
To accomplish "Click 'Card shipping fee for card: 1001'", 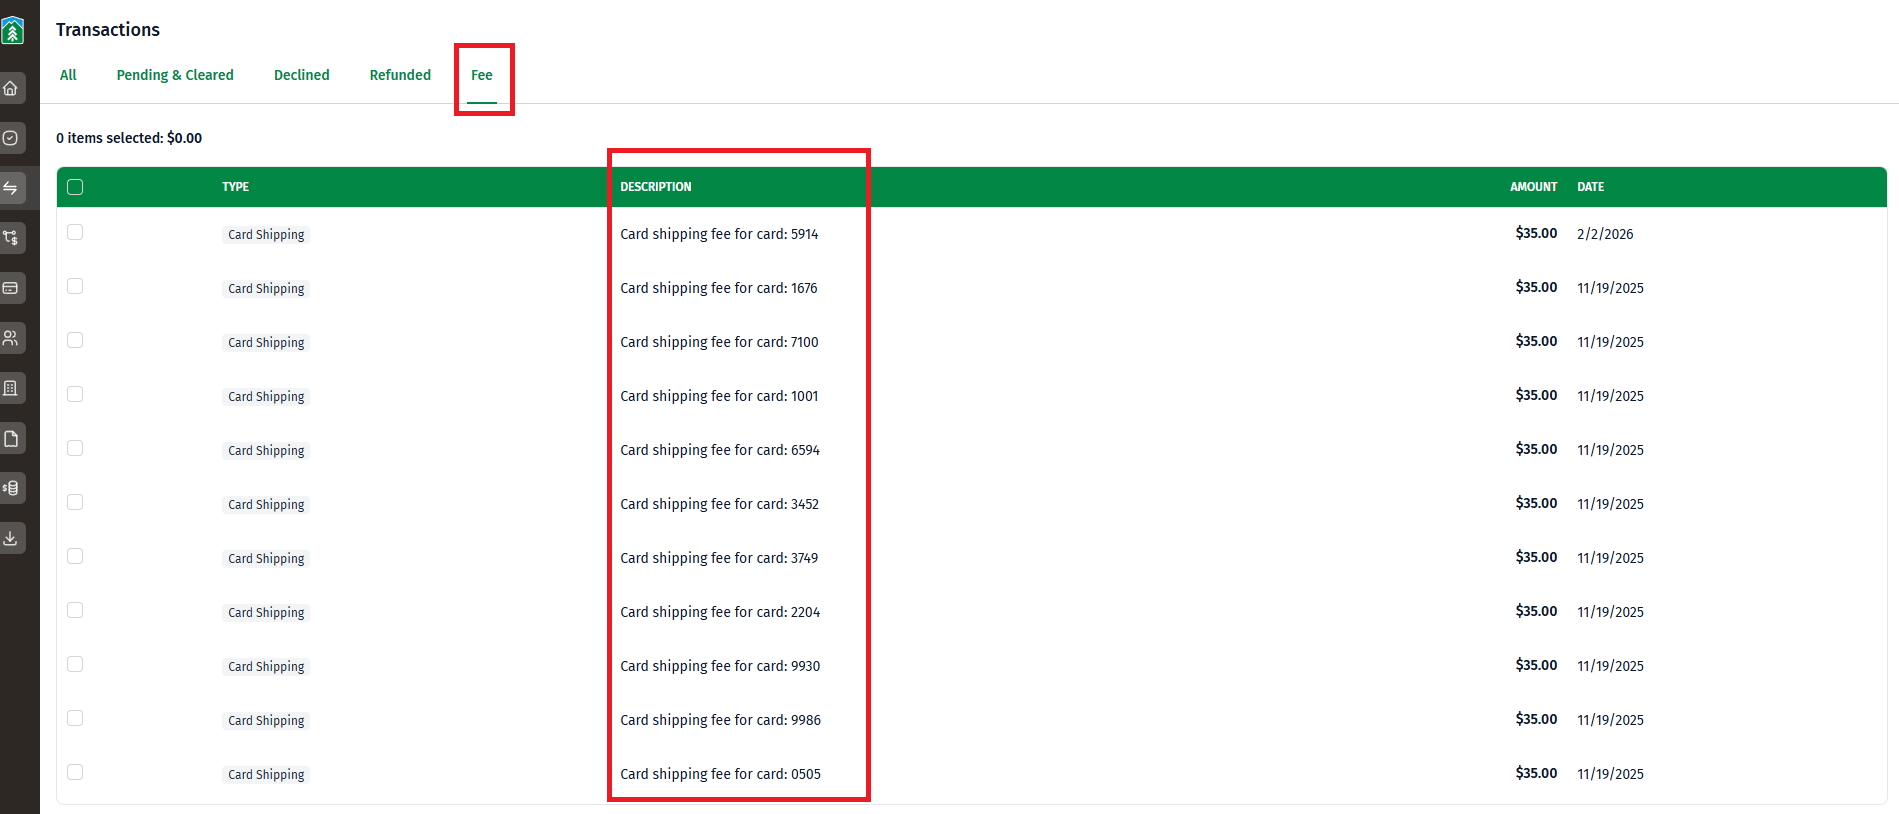I will [x=719, y=396].
